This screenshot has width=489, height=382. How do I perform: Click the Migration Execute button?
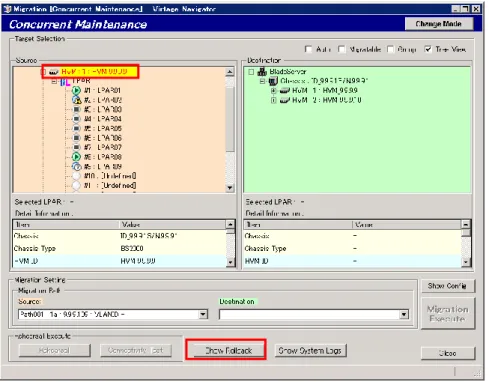click(x=448, y=314)
